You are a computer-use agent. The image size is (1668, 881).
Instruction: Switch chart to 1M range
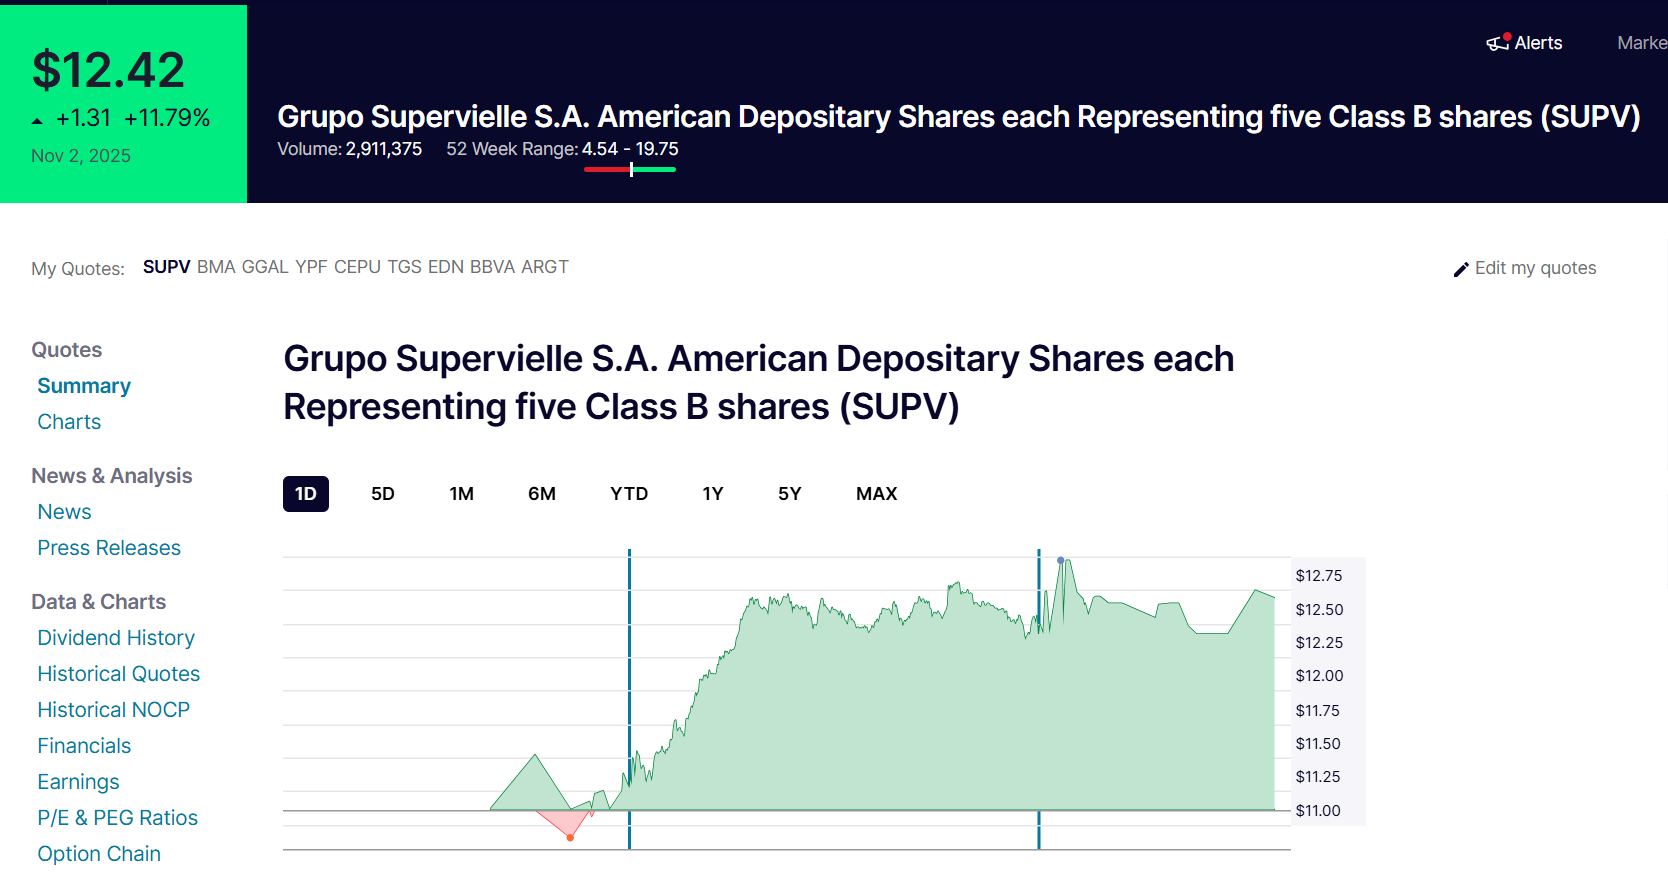tap(461, 494)
